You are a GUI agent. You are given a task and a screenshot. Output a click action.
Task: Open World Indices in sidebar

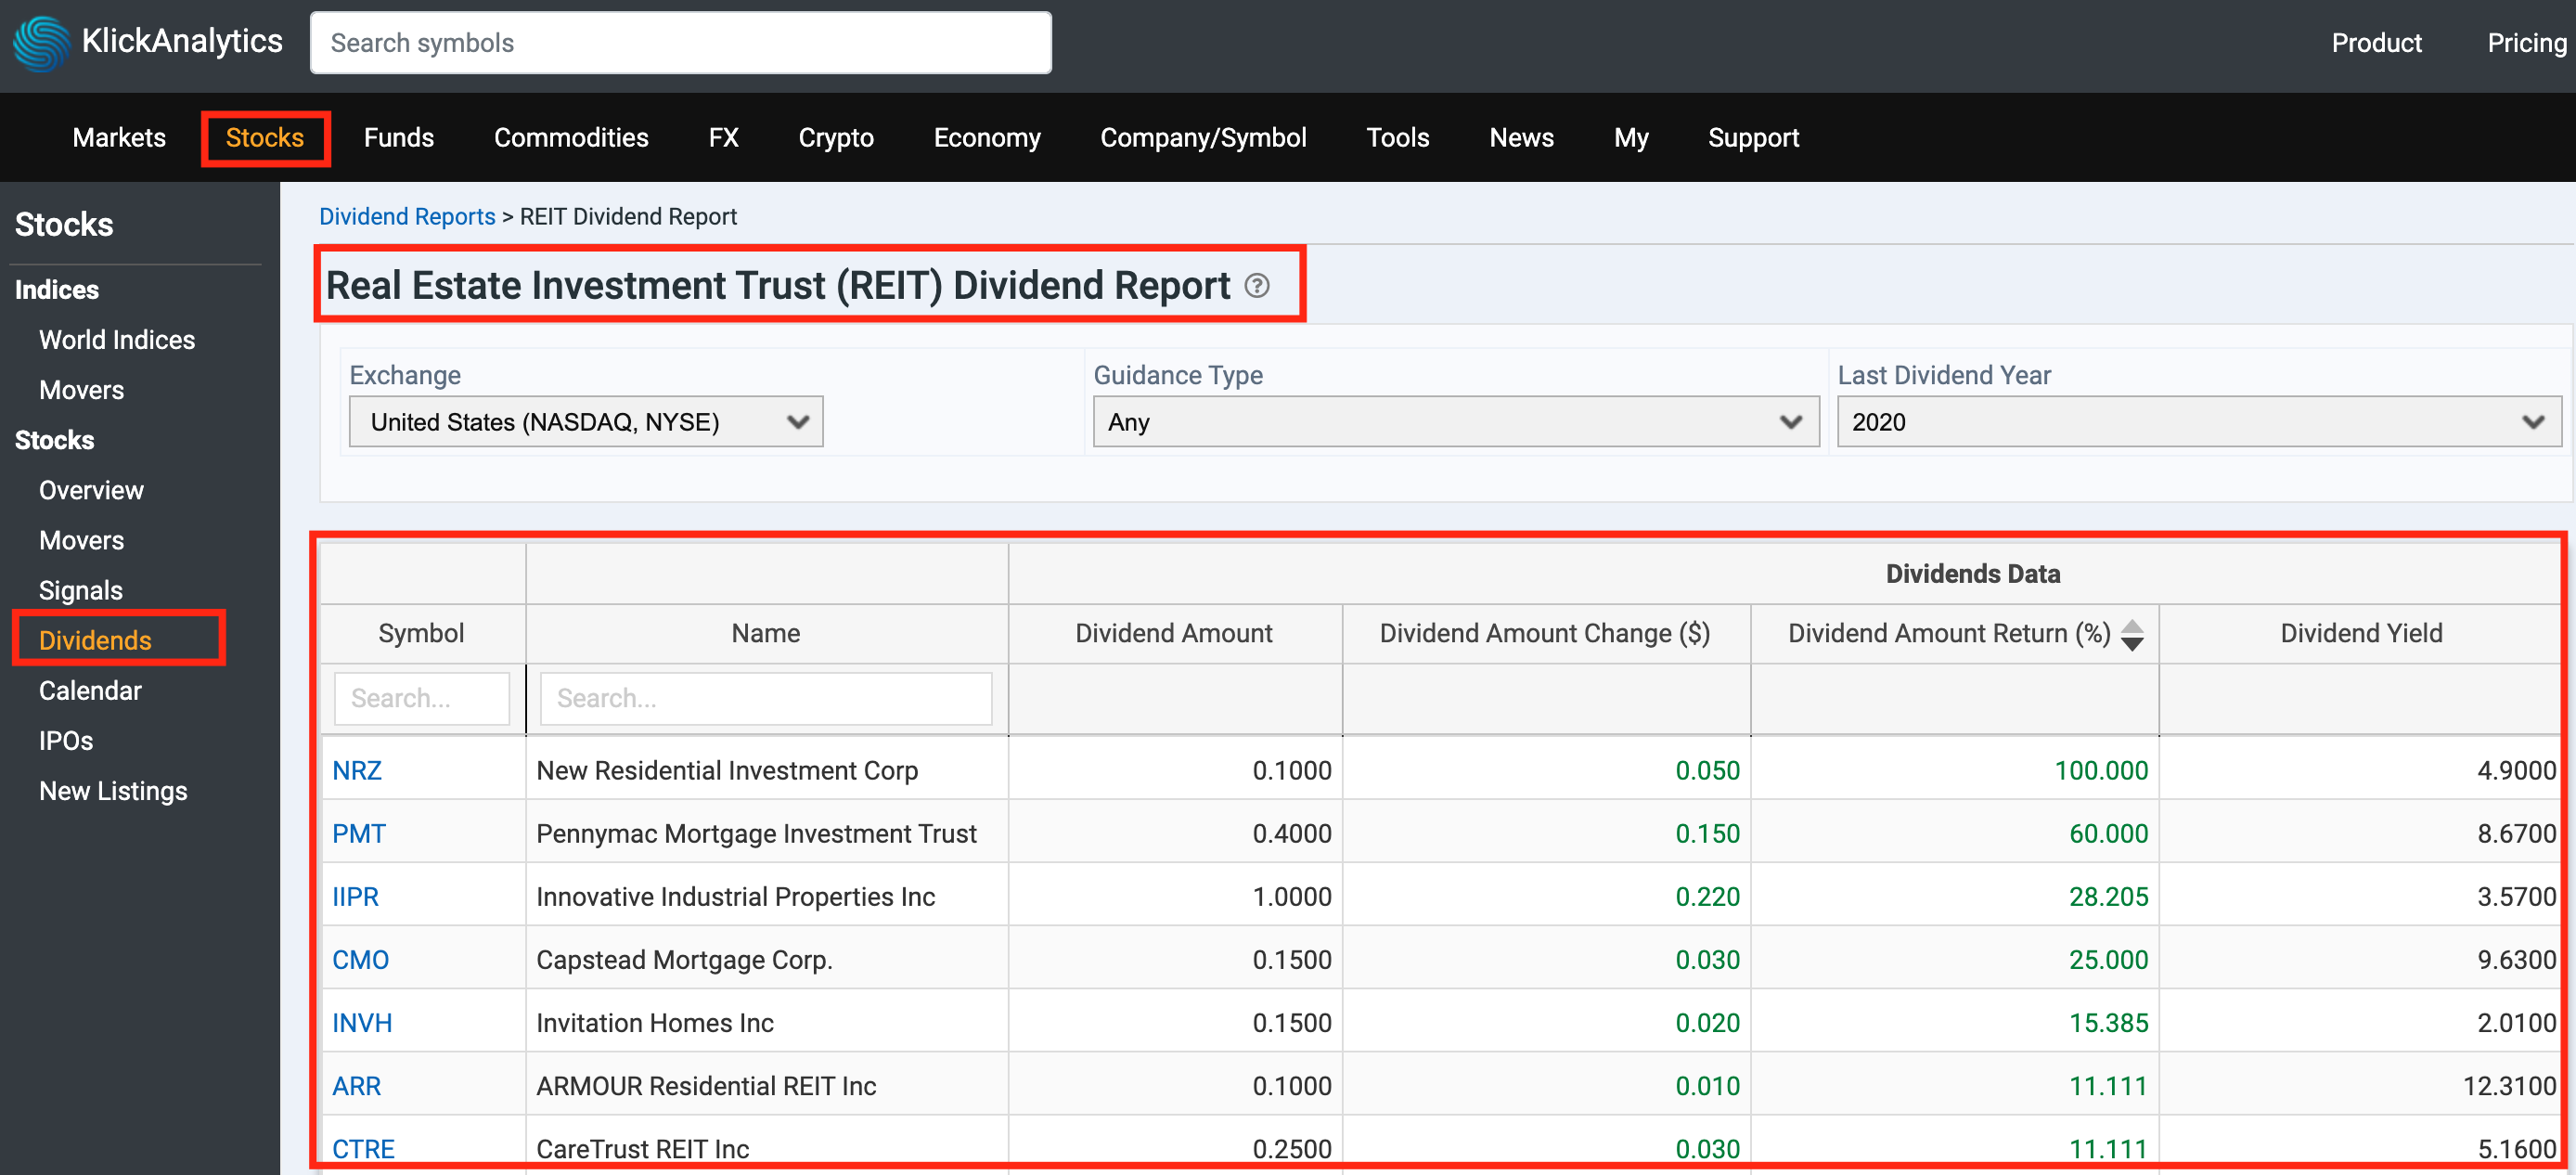coord(117,340)
